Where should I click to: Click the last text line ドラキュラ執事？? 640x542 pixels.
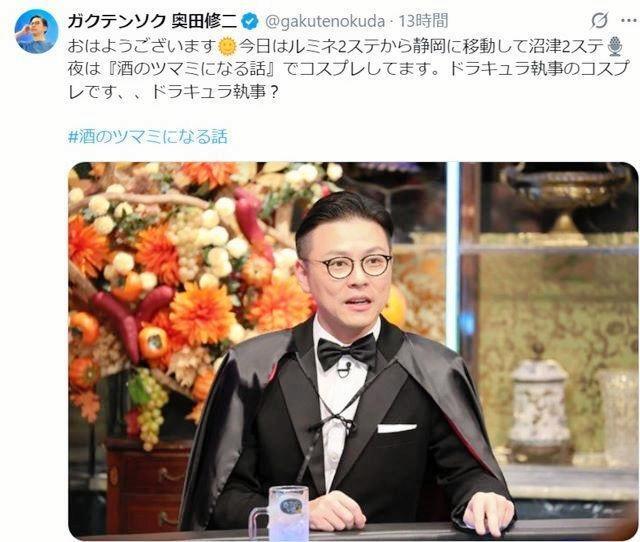173,92
